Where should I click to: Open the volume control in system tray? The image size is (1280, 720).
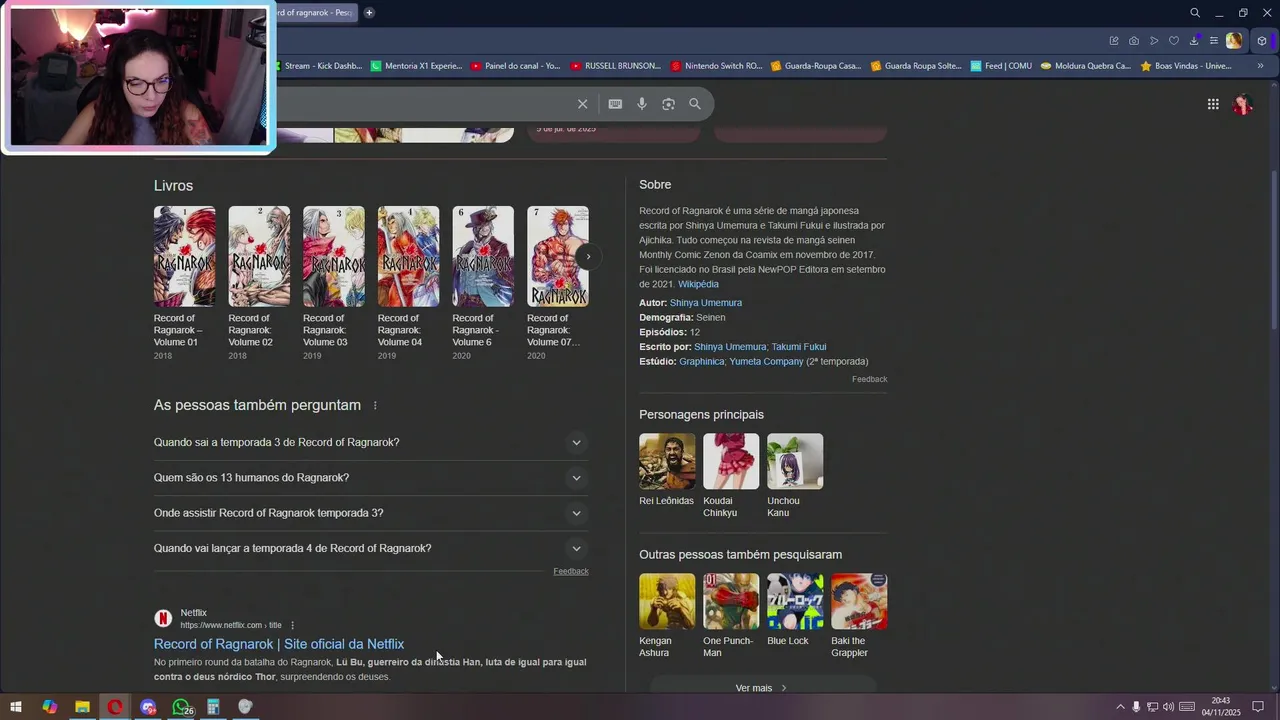pos(1168,707)
